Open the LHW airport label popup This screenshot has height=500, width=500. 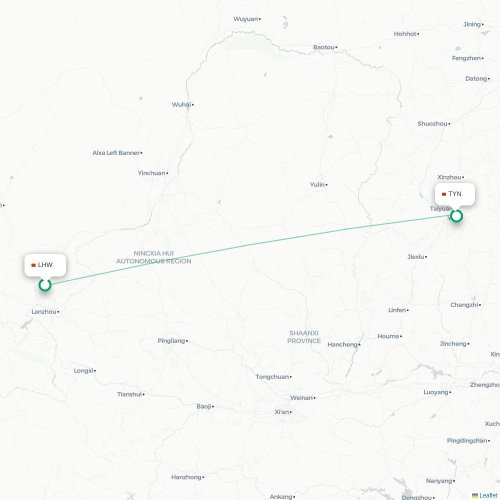(45, 265)
